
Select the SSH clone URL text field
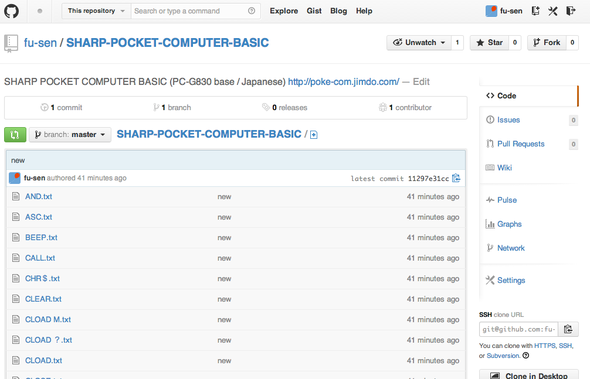click(519, 329)
